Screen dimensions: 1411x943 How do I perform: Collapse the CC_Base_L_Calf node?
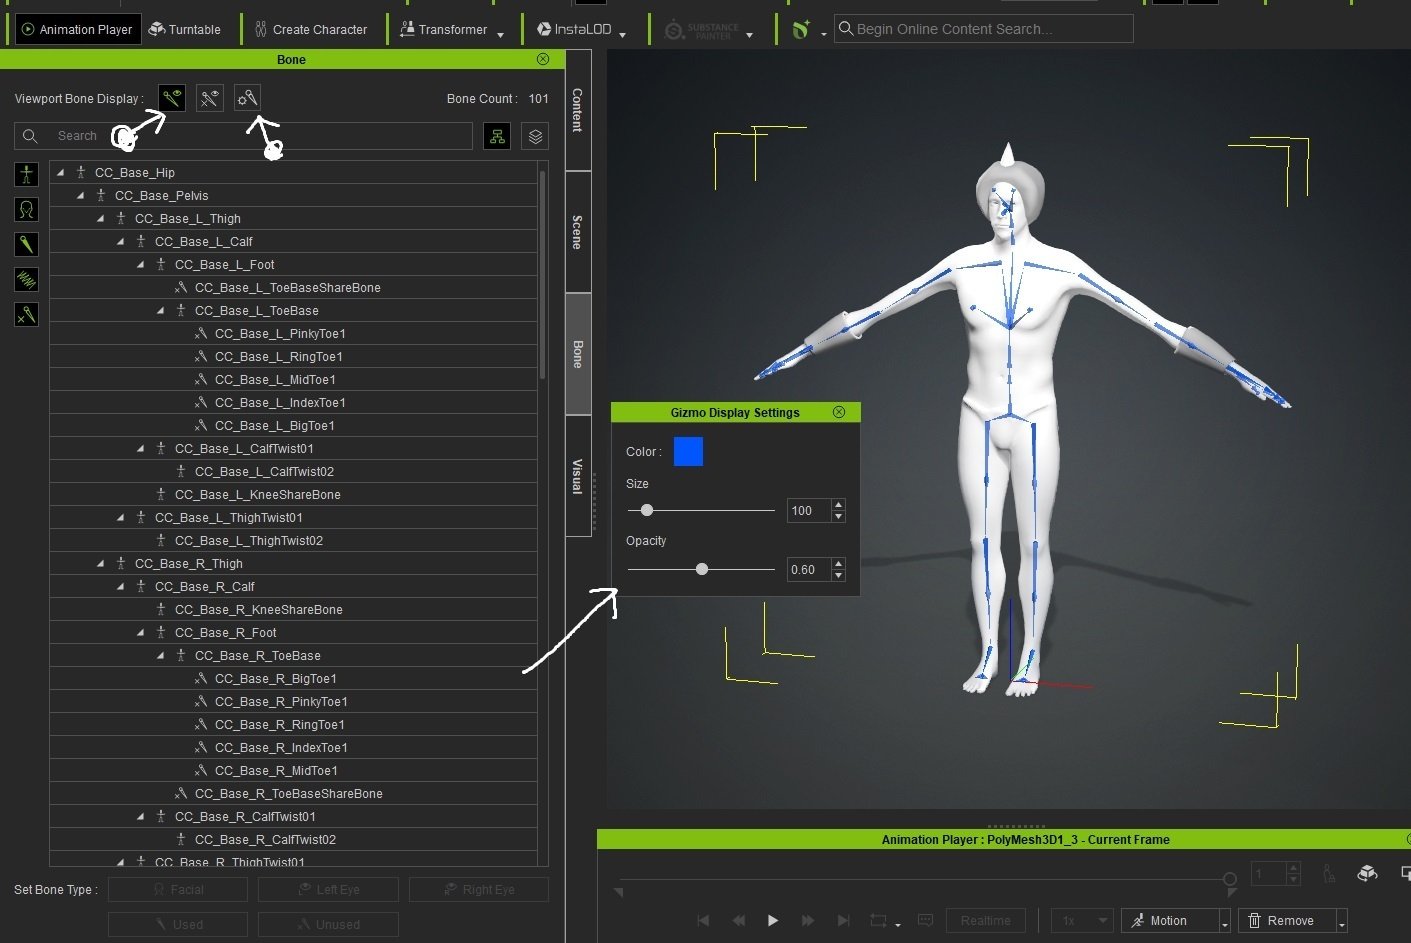pos(120,241)
